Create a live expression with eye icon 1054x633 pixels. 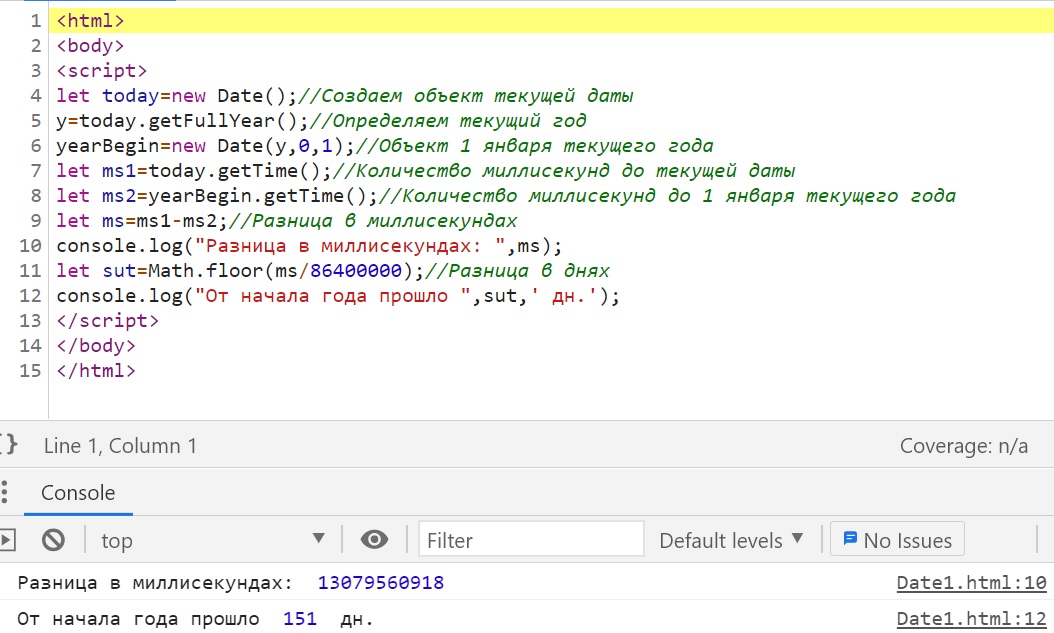374,540
